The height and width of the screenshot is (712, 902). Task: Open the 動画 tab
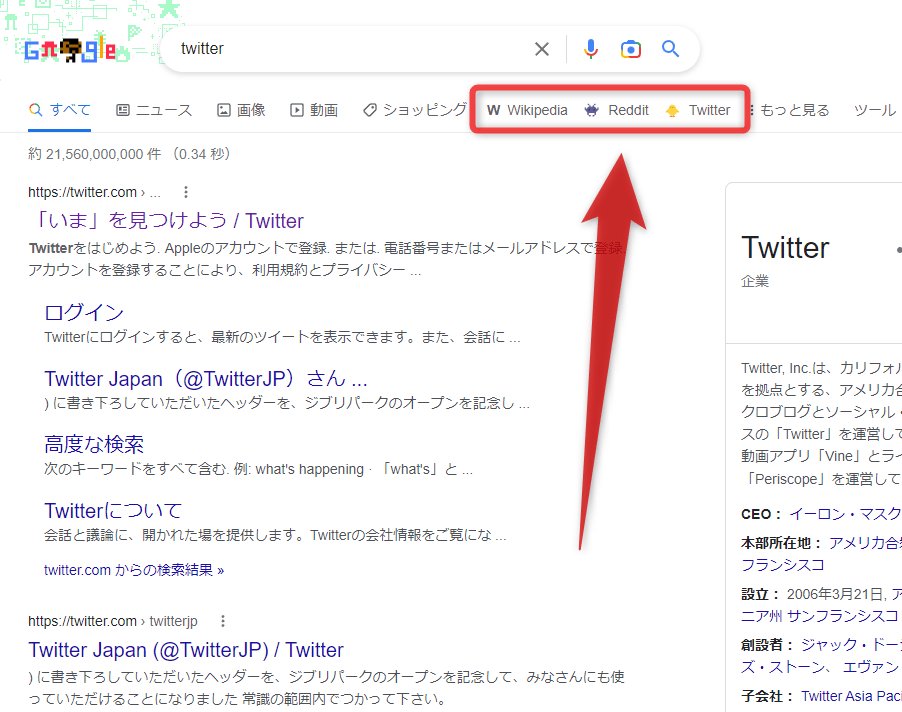(314, 110)
